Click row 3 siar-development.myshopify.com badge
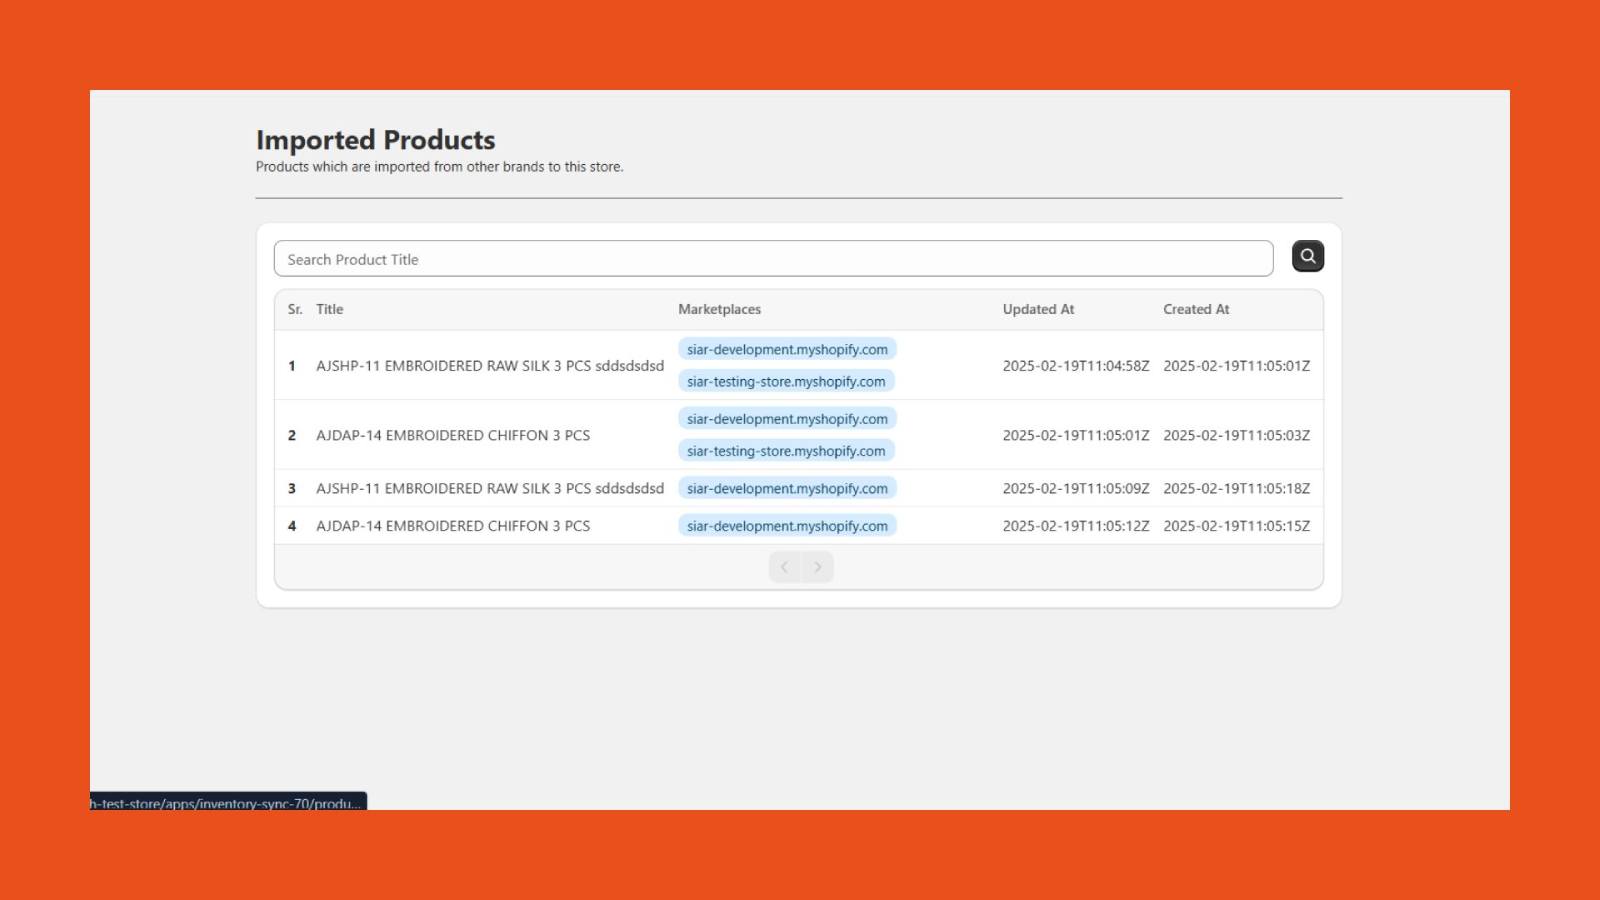1600x900 pixels. (x=787, y=488)
